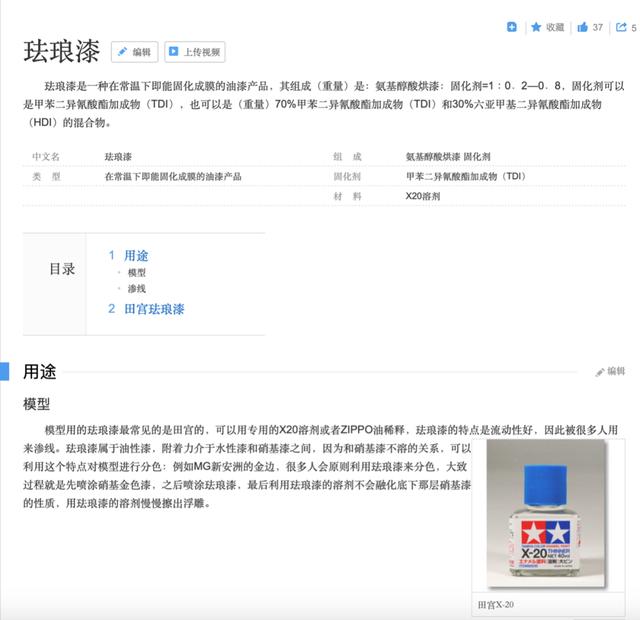Viewport: 640px width, 620px height.
Task: Click the like count 37
Action: (598, 27)
